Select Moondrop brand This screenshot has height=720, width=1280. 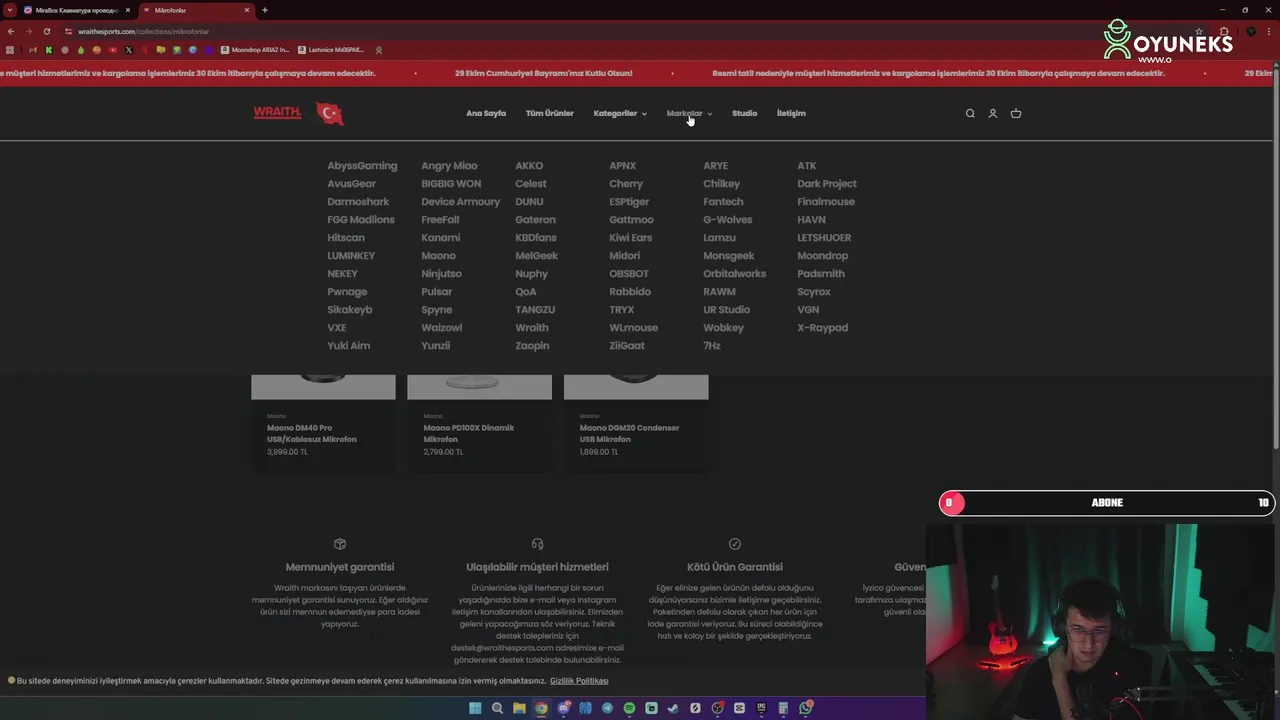pos(822,256)
